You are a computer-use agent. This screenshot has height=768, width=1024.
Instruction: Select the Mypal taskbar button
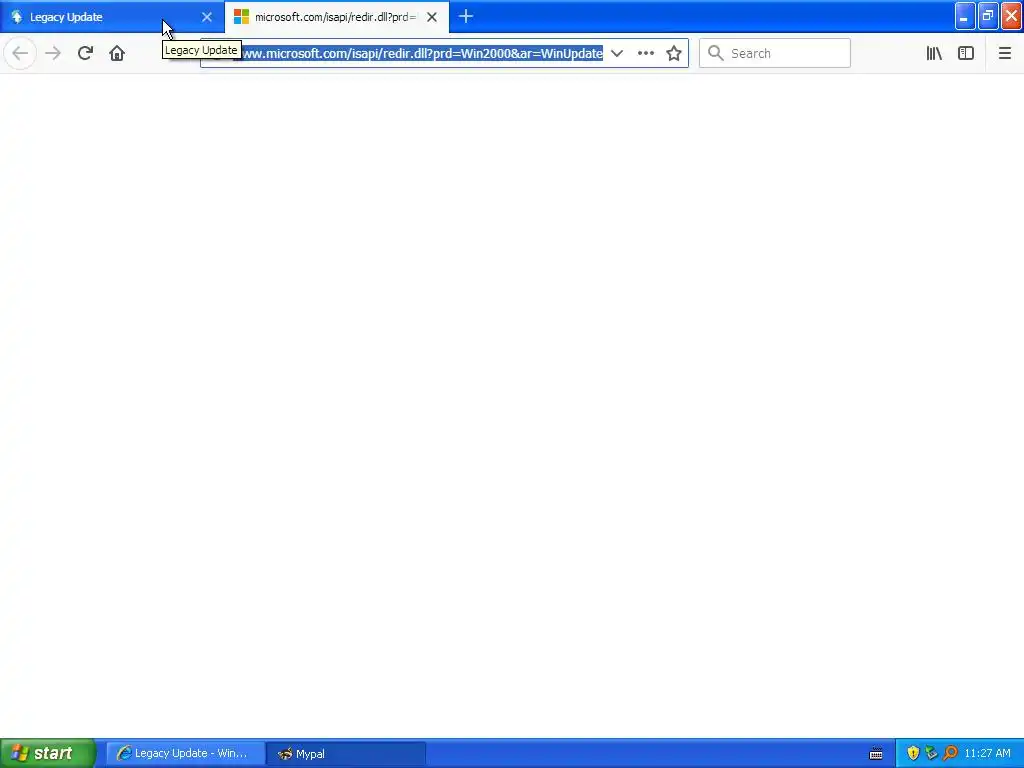coord(346,754)
